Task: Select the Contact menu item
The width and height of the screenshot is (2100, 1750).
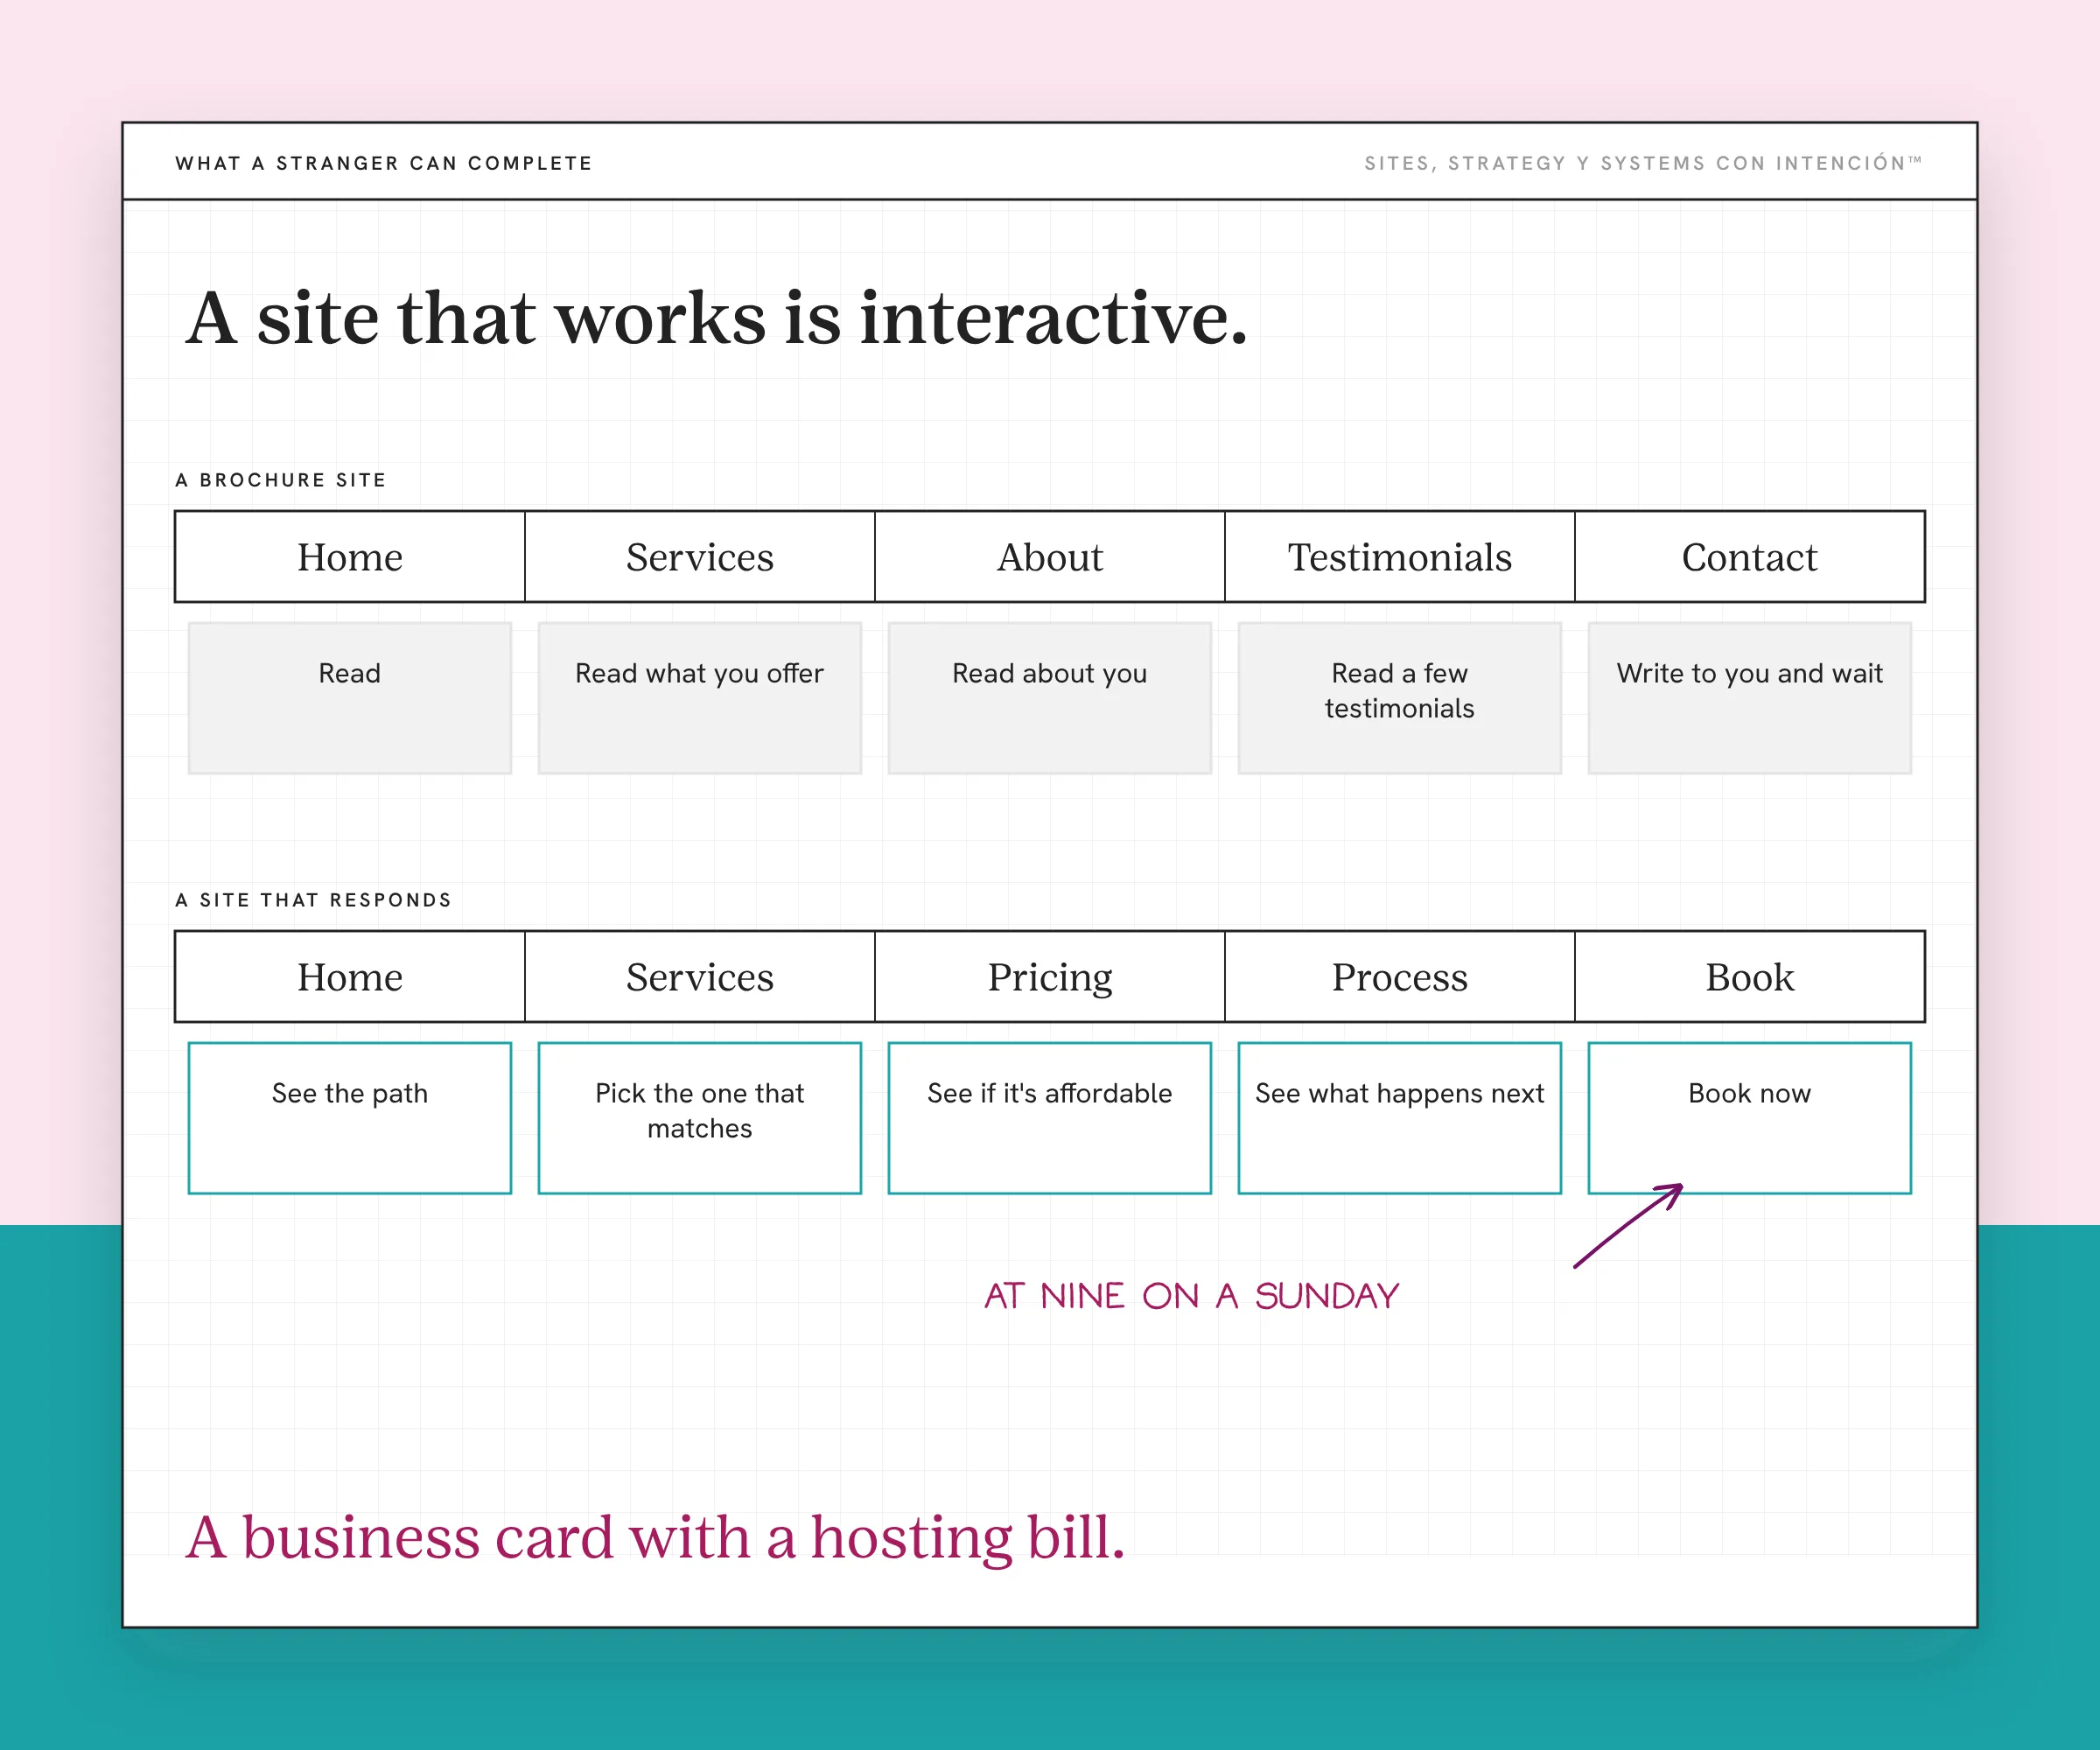Action: pyautogui.click(x=1750, y=557)
